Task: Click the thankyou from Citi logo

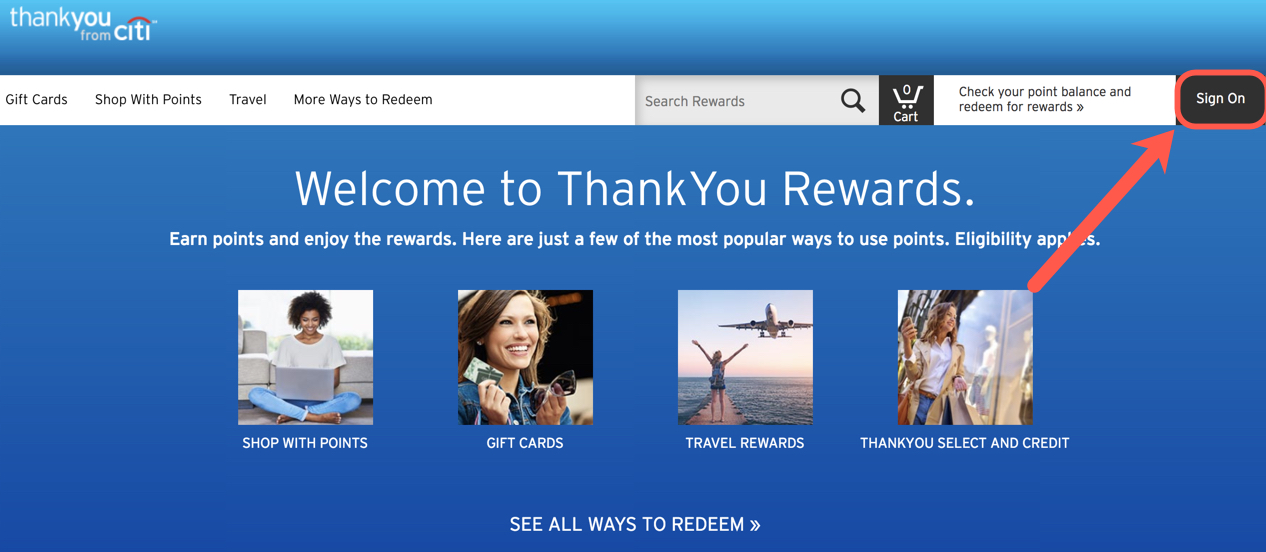Action: [x=83, y=24]
